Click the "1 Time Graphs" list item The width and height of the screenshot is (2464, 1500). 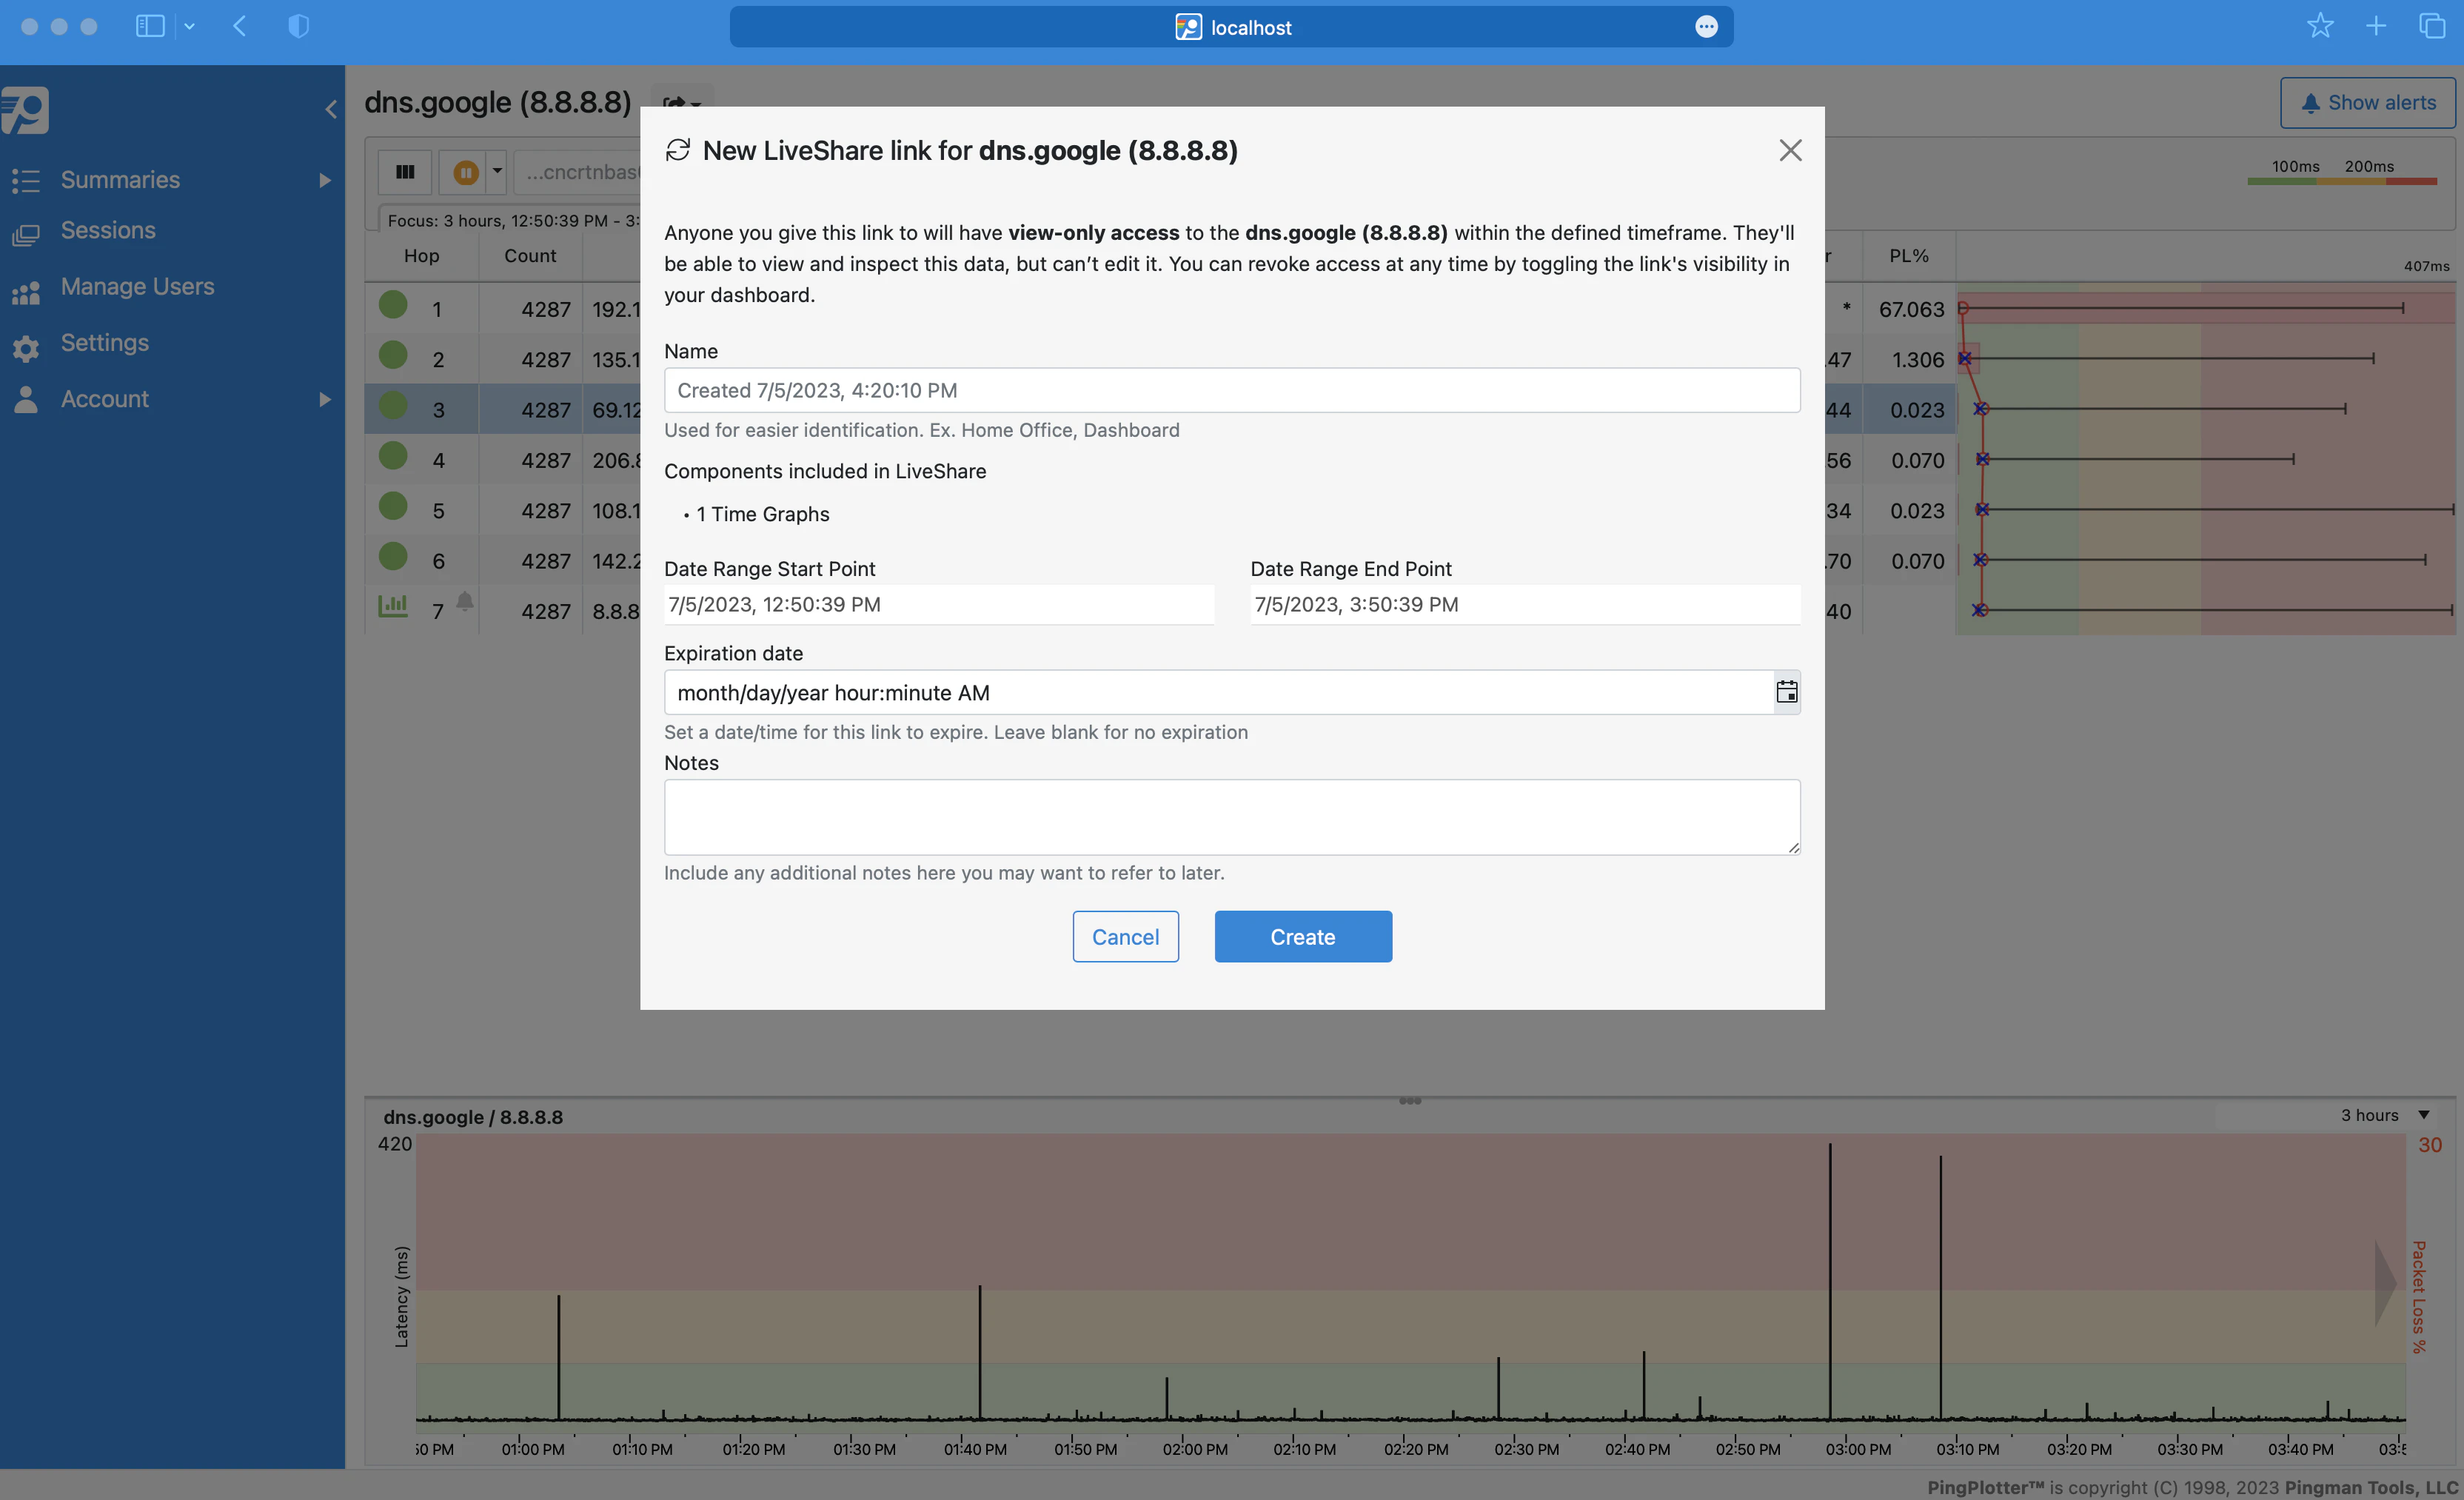[762, 514]
